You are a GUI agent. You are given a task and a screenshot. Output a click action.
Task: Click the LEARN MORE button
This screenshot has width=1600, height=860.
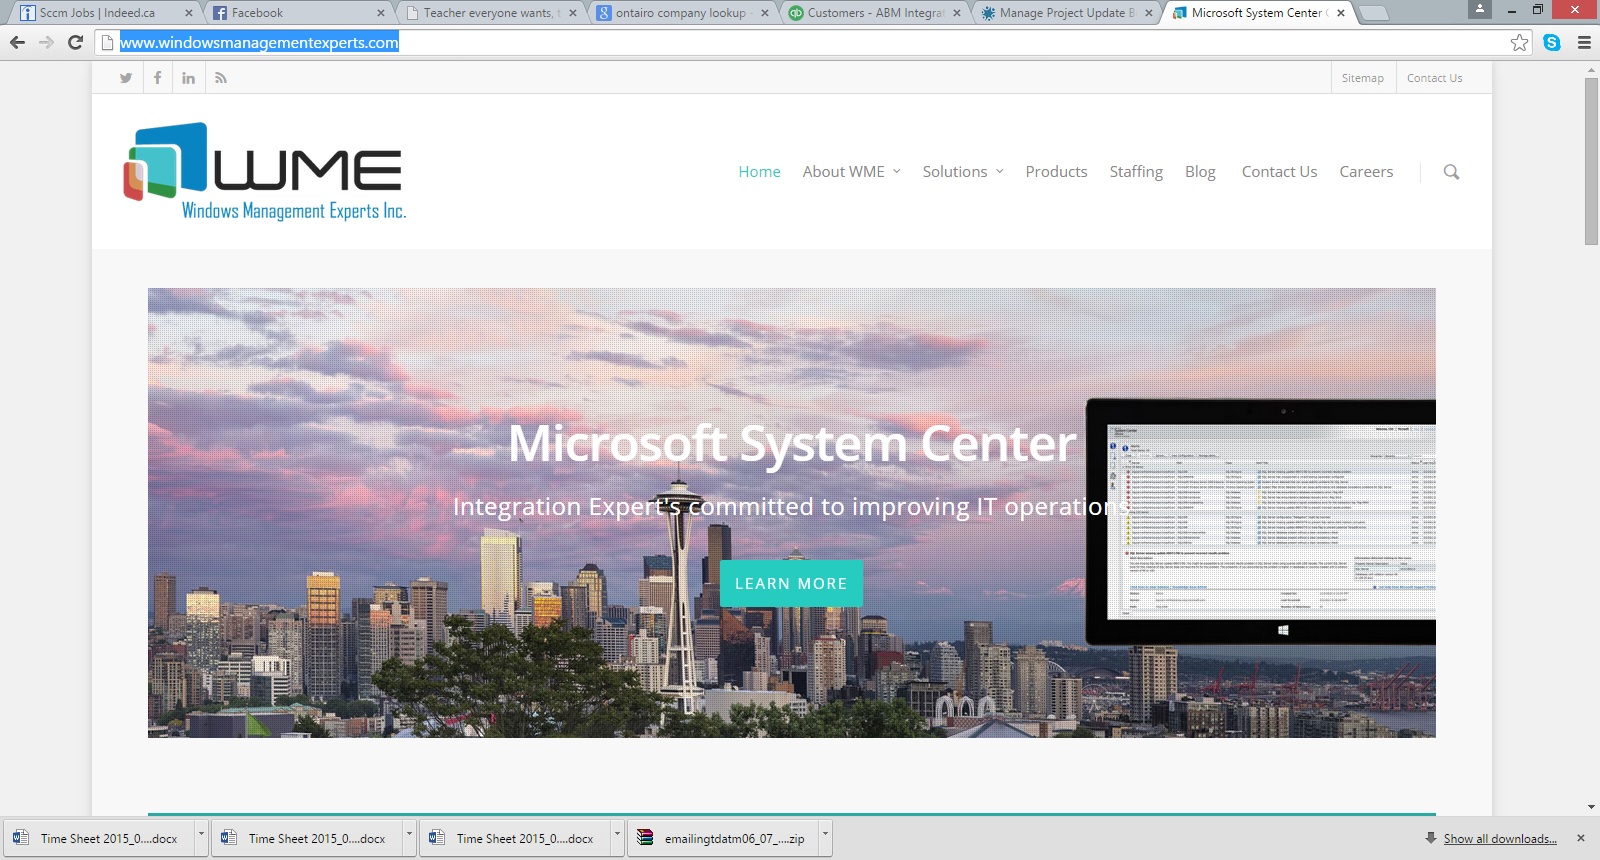pos(791,584)
